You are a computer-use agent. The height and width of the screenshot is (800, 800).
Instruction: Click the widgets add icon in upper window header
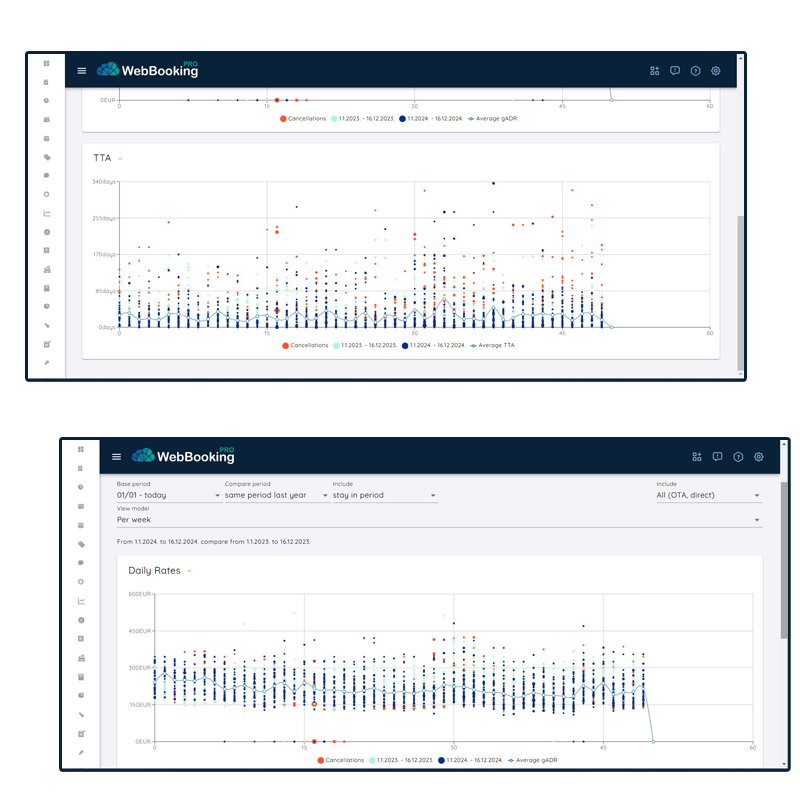655,71
